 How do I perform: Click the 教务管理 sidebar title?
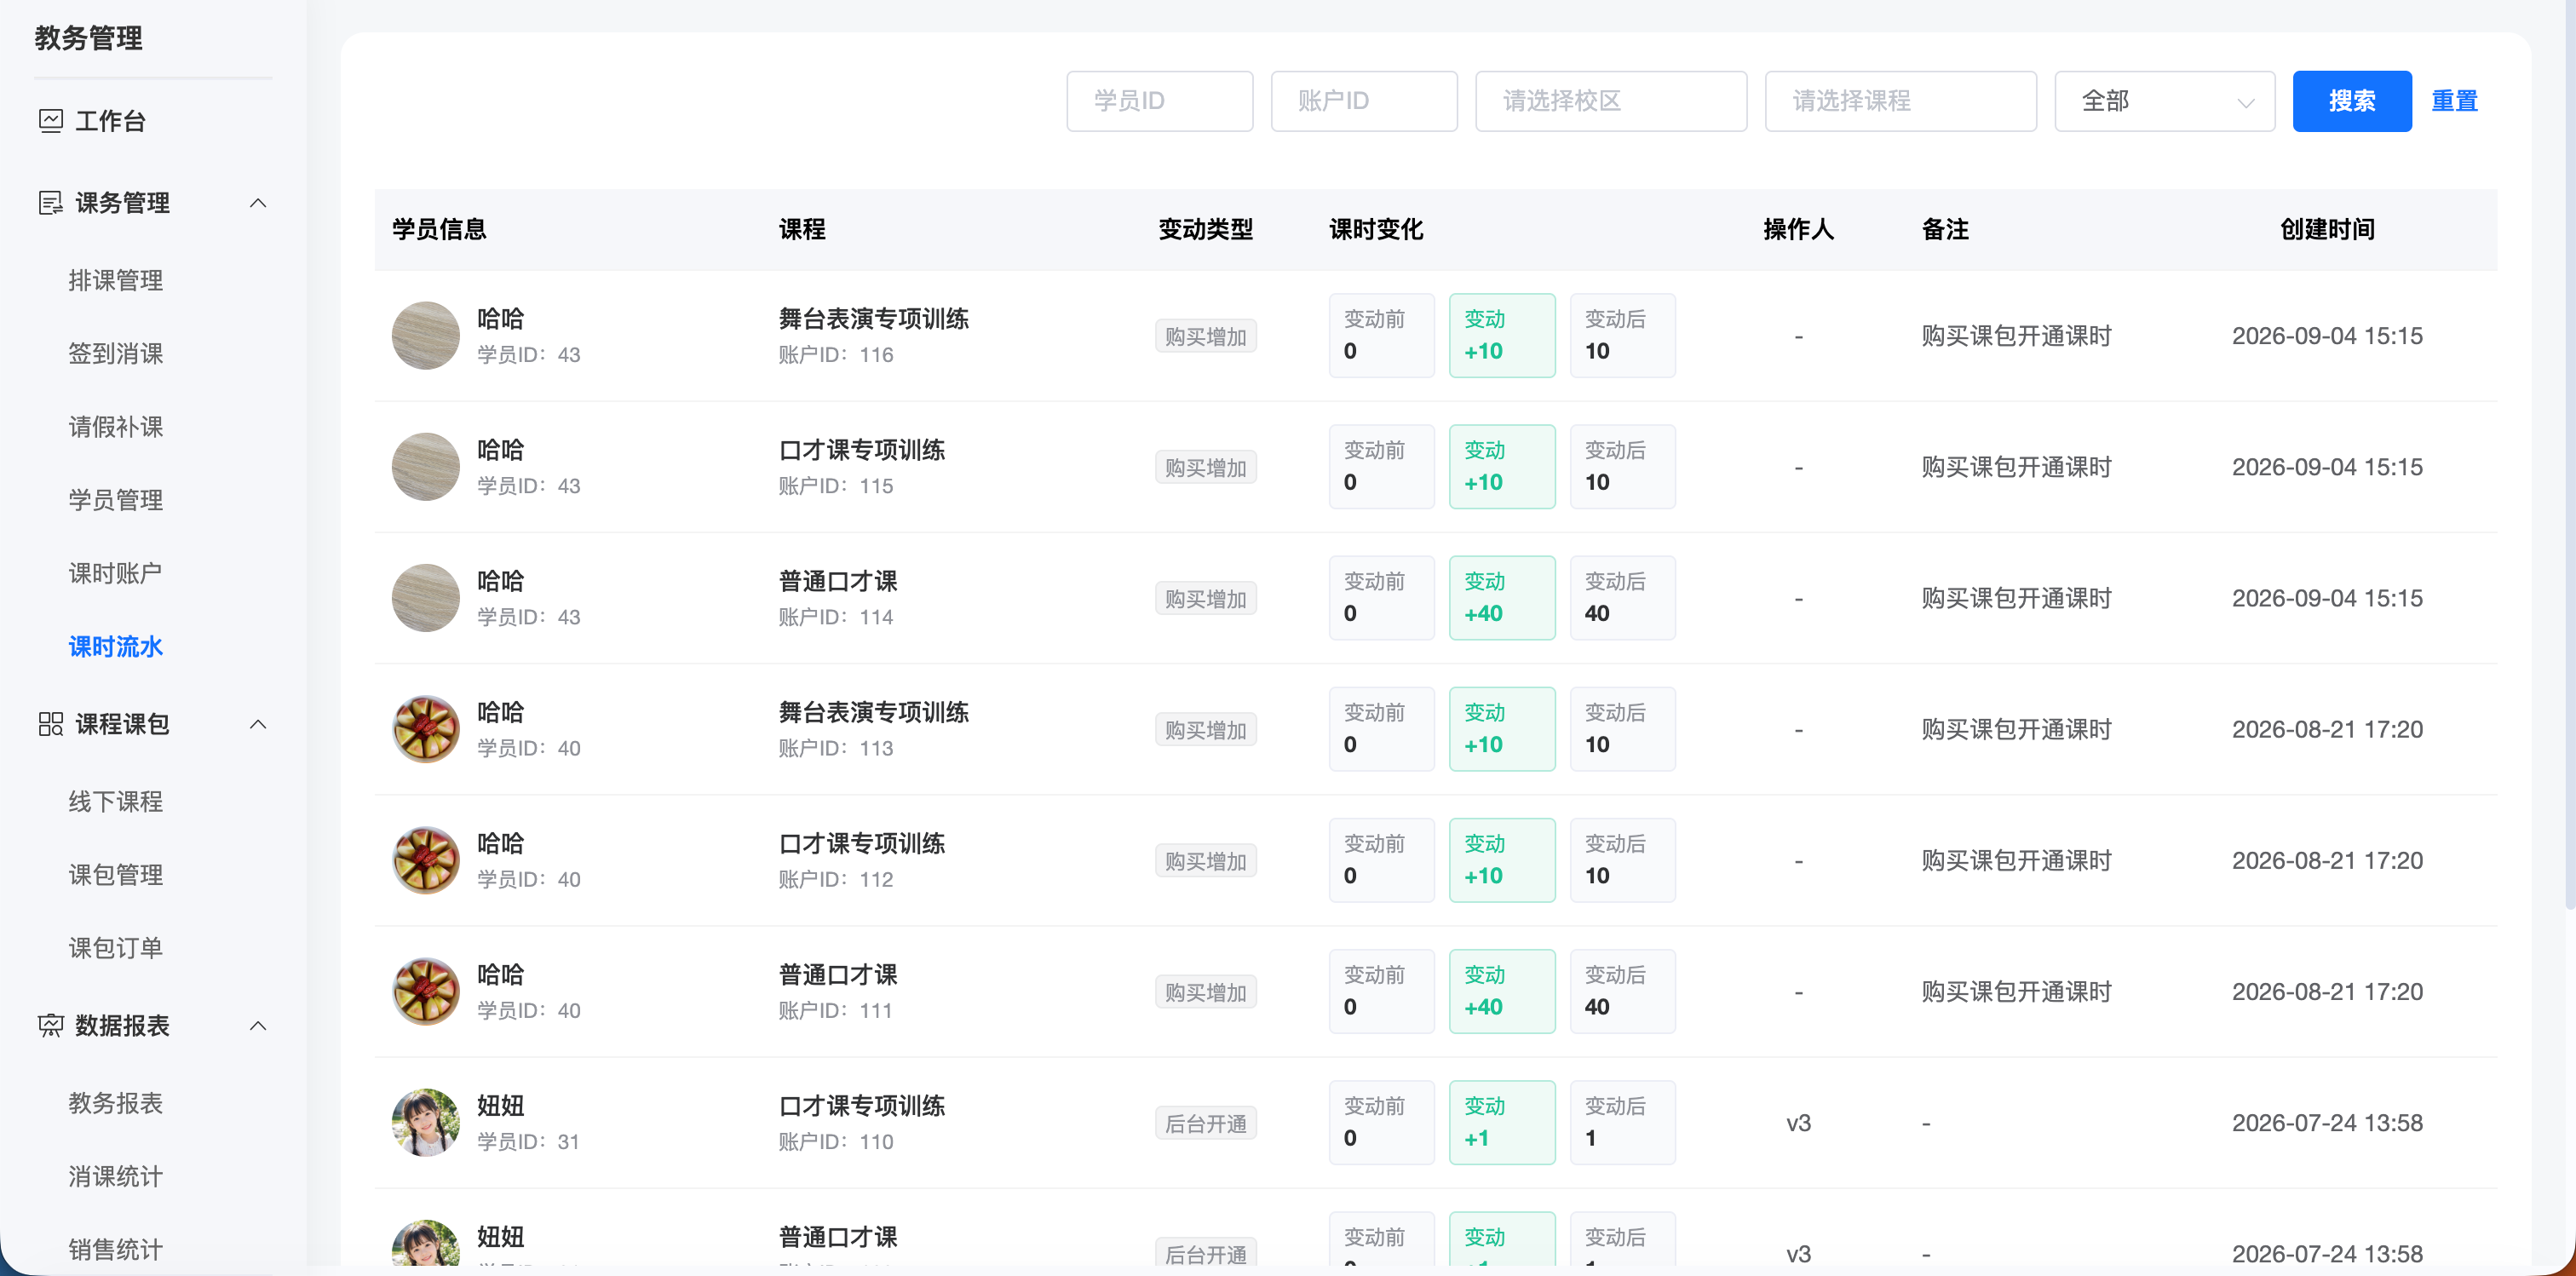(88, 38)
